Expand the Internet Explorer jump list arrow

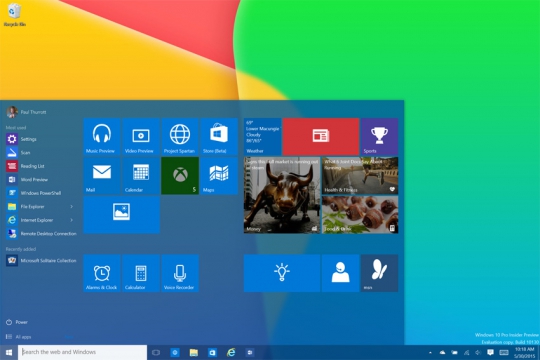click(x=72, y=220)
